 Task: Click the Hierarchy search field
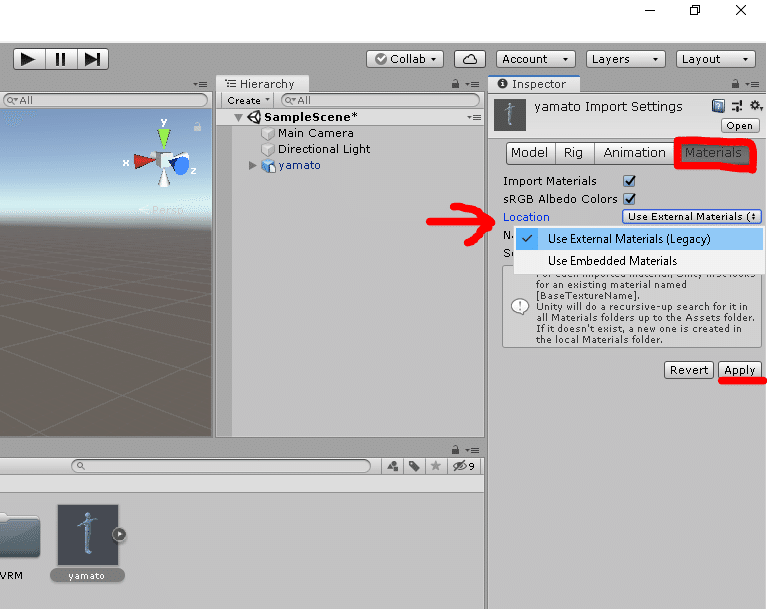380,100
